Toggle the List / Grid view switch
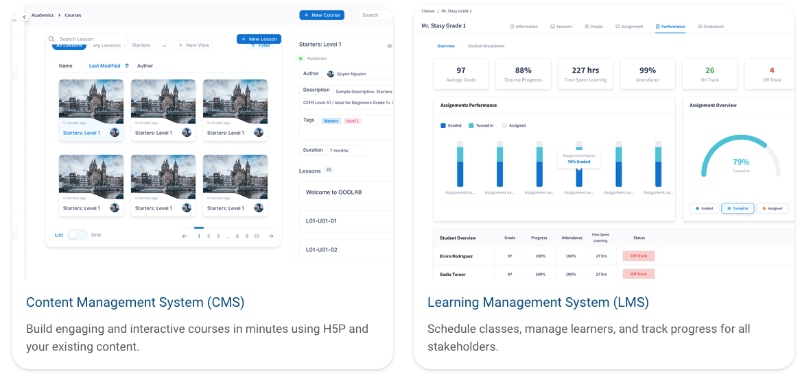Screen dimensions: 800x378 pyautogui.click(x=78, y=235)
